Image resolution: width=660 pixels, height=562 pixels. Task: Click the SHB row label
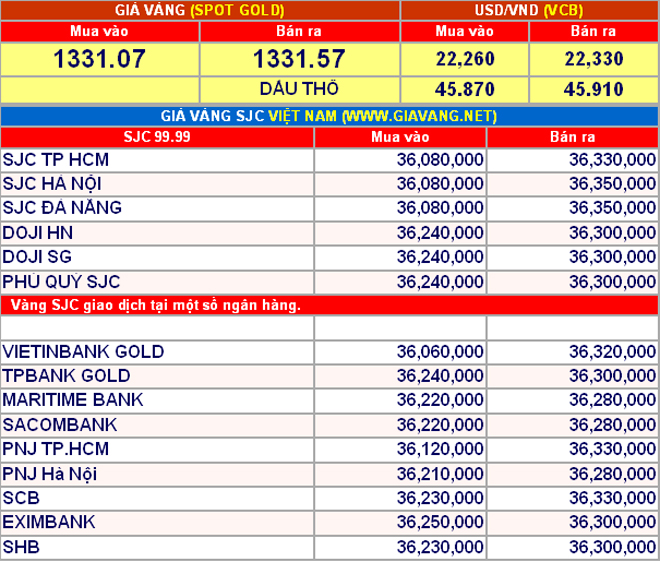(21, 545)
